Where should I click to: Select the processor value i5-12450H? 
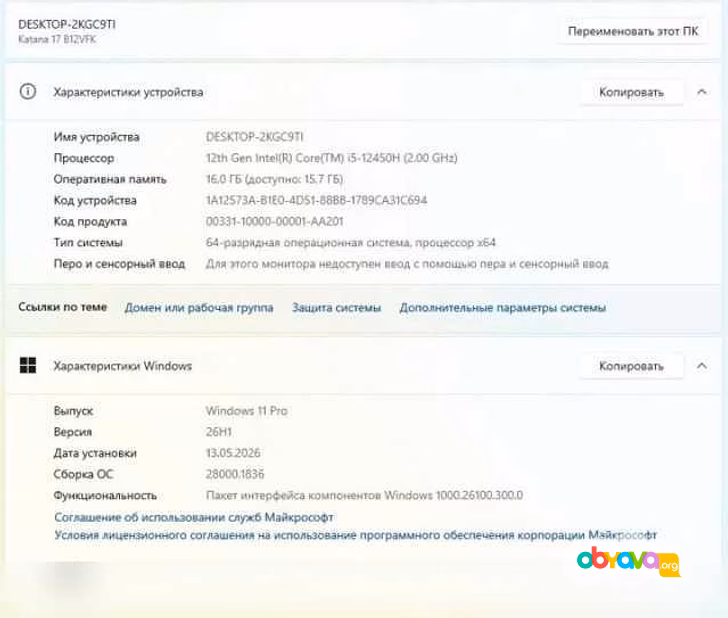pos(332,158)
